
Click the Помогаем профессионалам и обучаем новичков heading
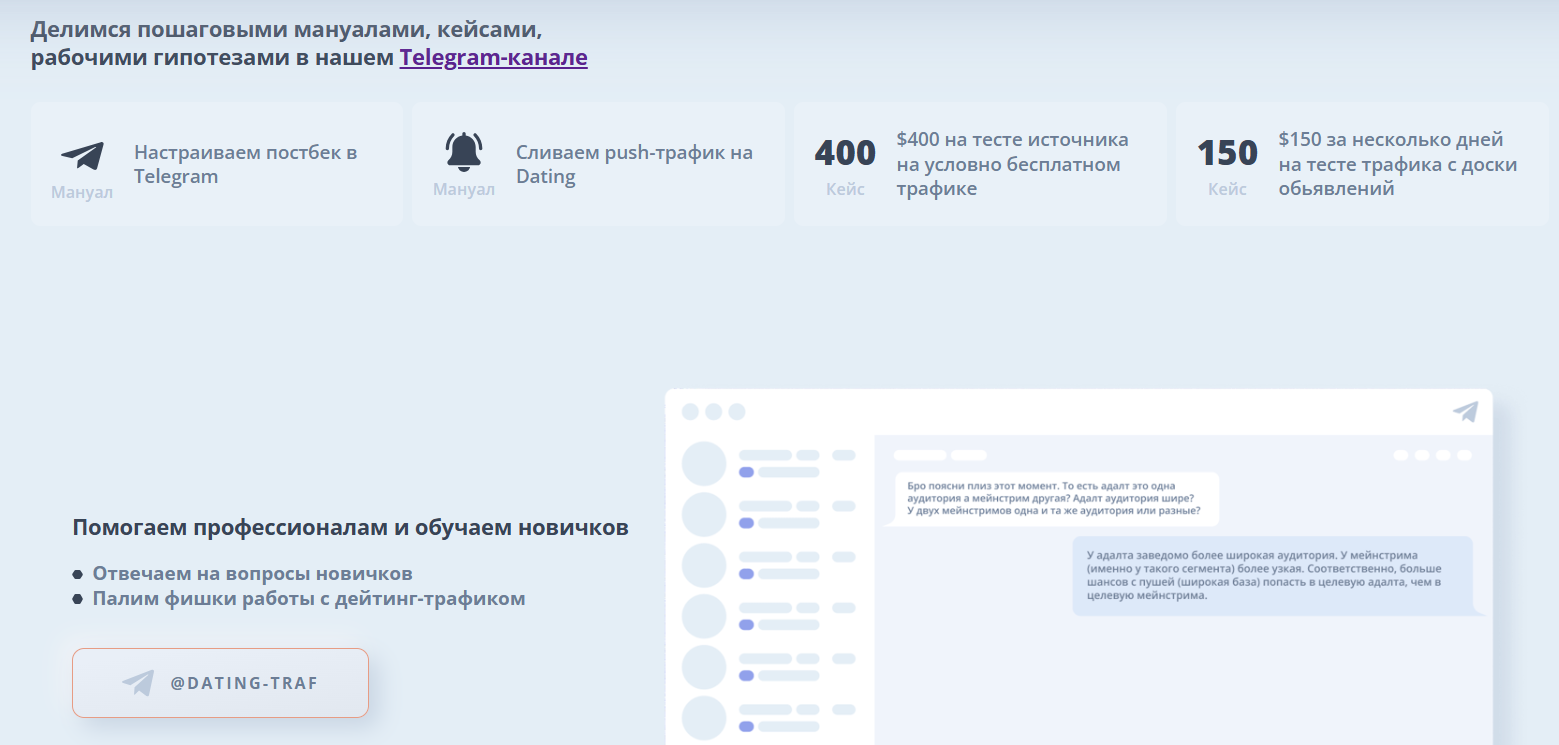click(x=351, y=527)
